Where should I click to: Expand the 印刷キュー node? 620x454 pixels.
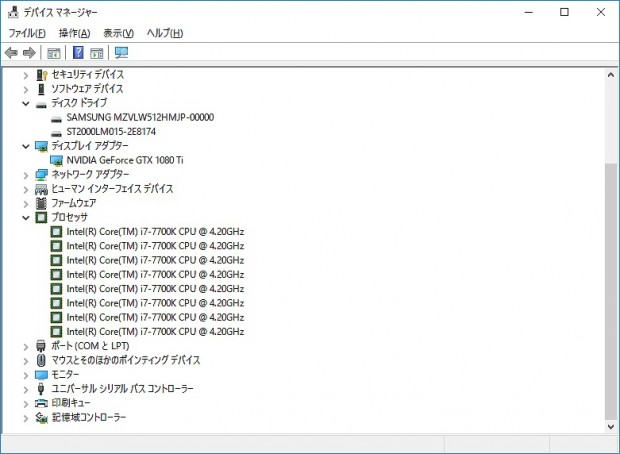pyautogui.click(x=26, y=404)
